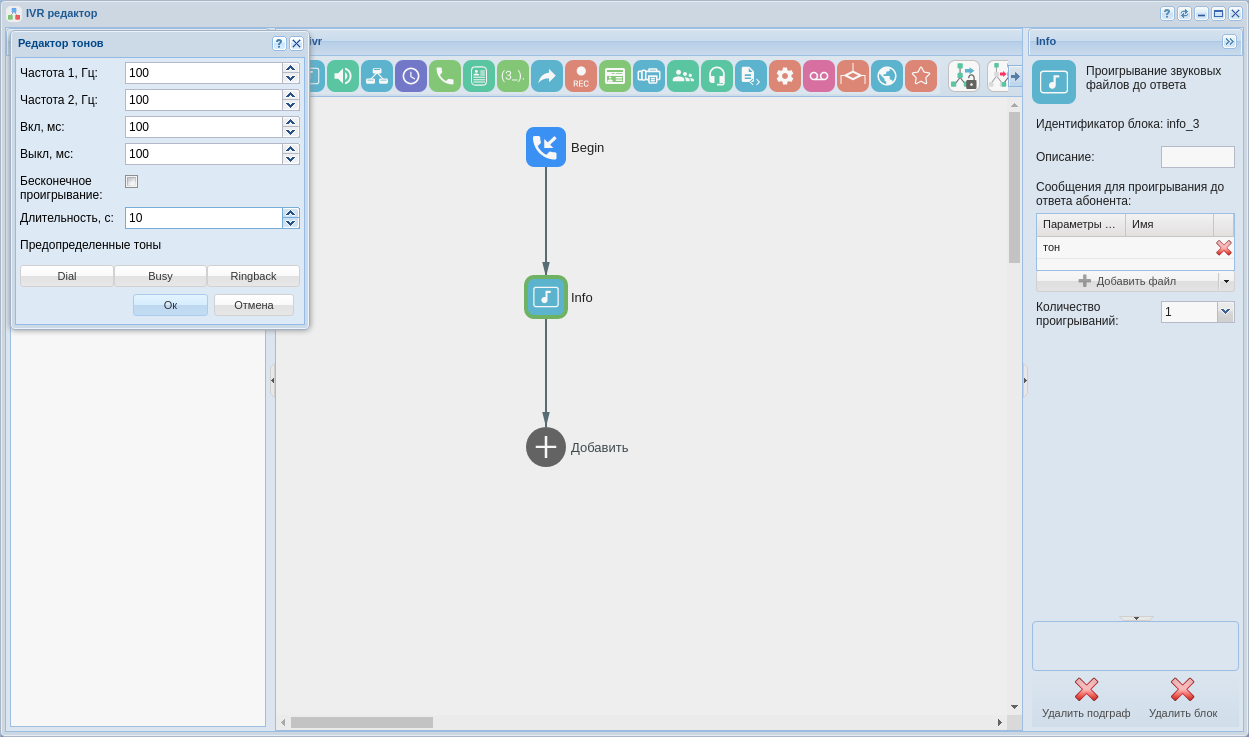Select the speaker playback block icon
The width and height of the screenshot is (1249, 737).
(x=343, y=76)
